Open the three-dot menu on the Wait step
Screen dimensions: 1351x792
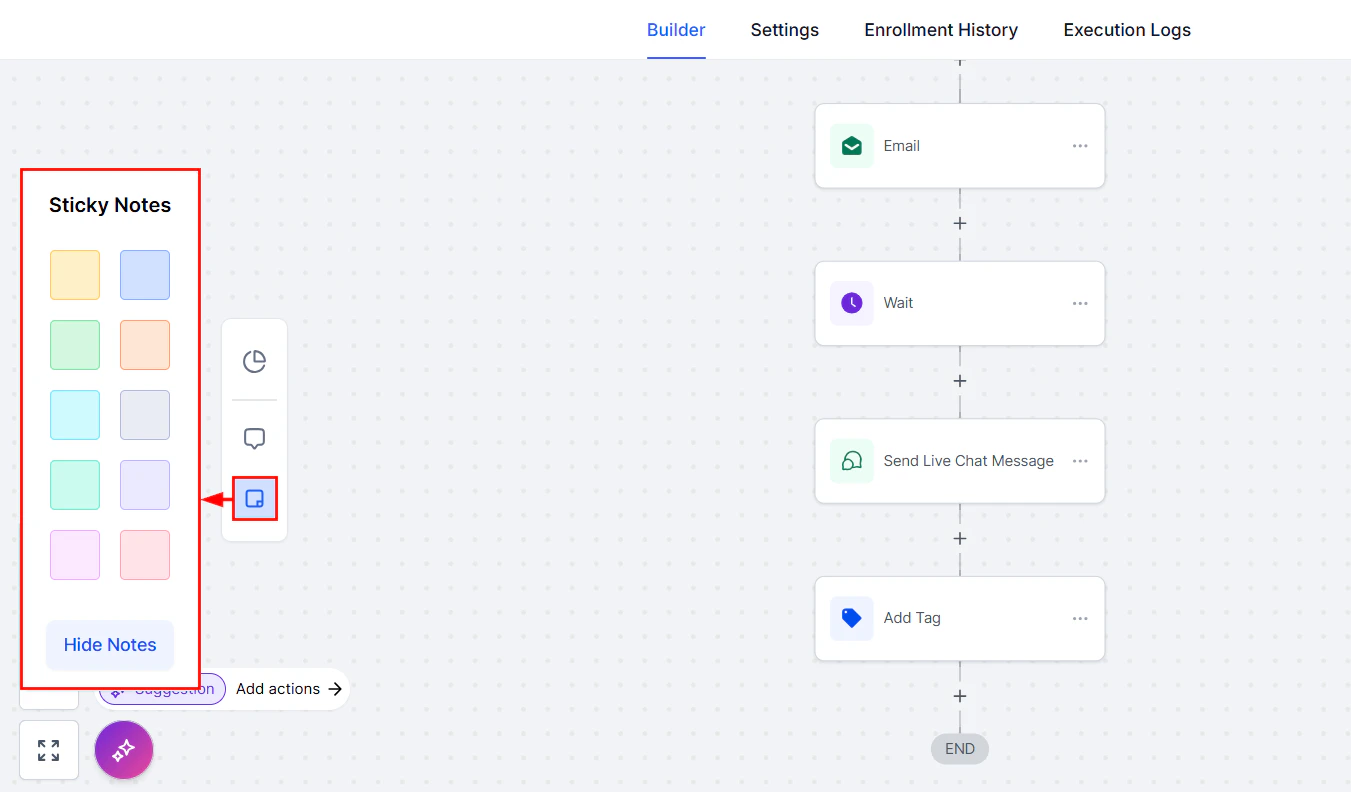click(x=1079, y=303)
